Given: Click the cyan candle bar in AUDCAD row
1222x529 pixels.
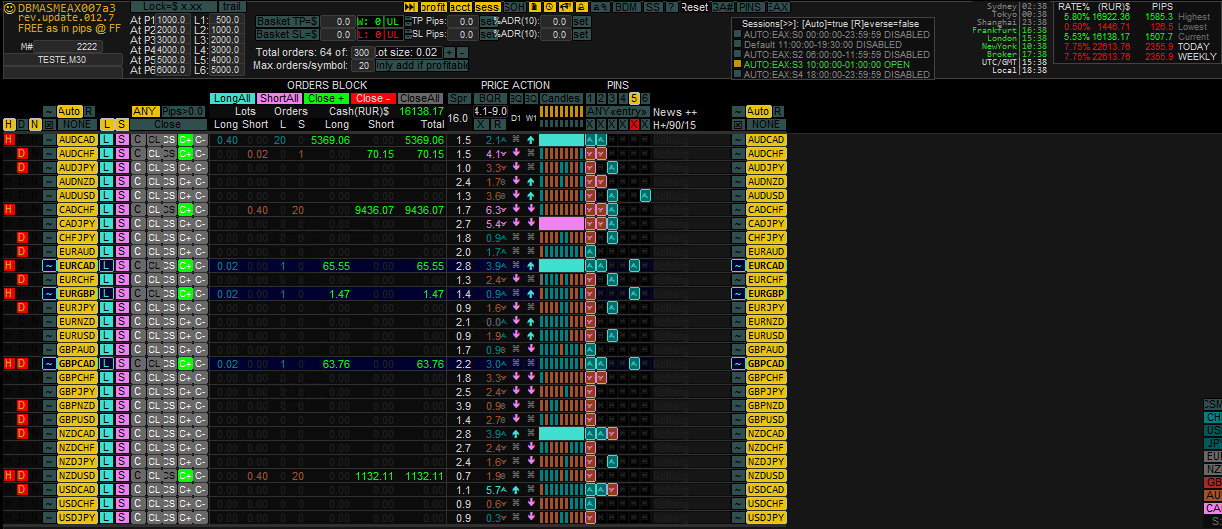Looking at the screenshot, I should 561,140.
